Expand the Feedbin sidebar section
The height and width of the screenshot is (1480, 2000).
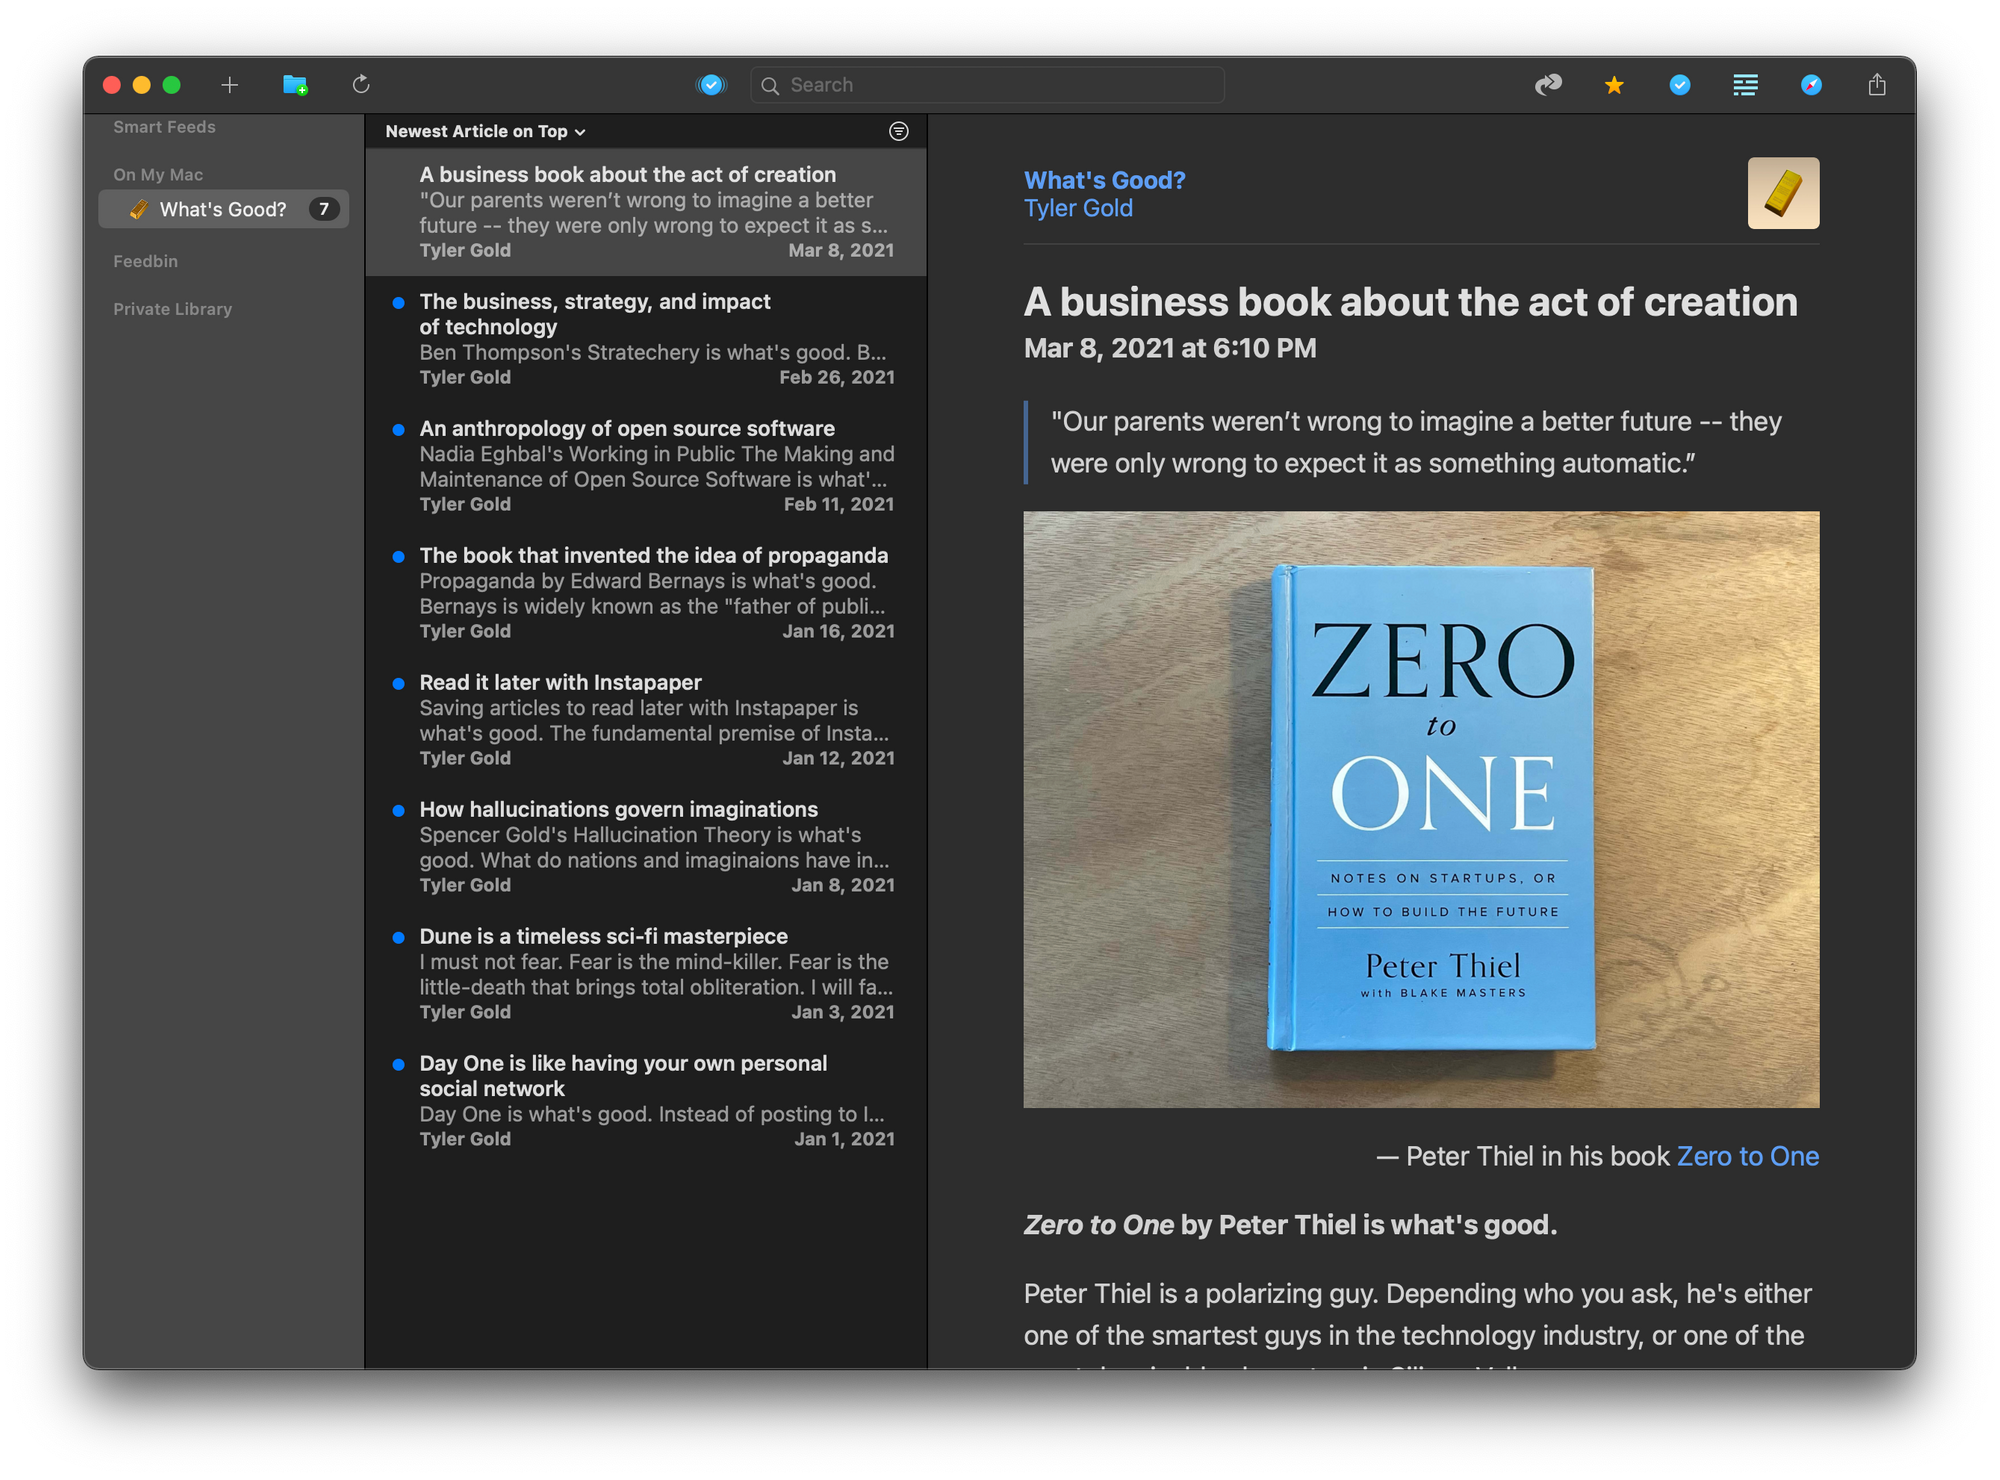point(146,261)
